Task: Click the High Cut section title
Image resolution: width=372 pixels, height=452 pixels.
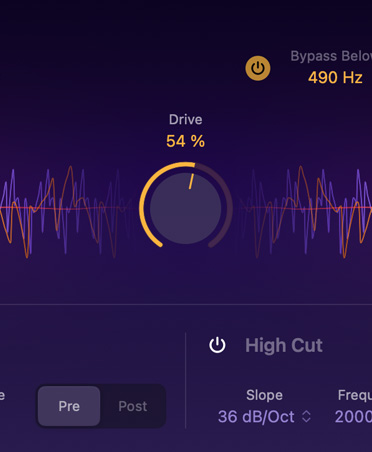Action: (284, 345)
